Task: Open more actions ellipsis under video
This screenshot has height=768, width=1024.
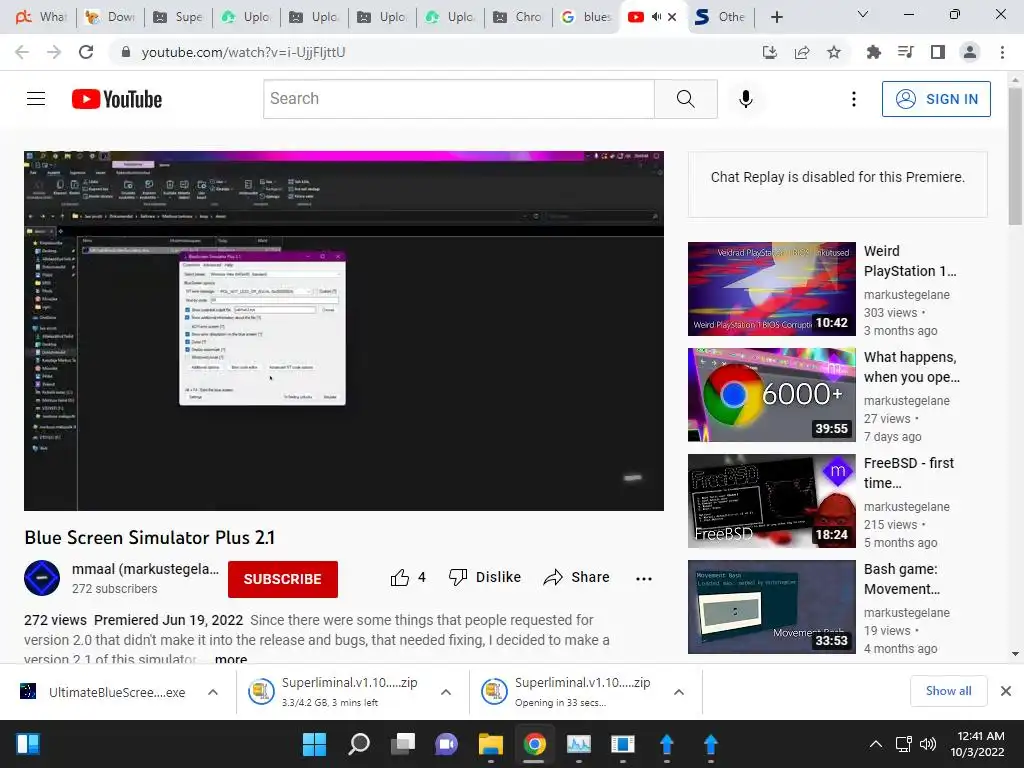Action: point(644,579)
